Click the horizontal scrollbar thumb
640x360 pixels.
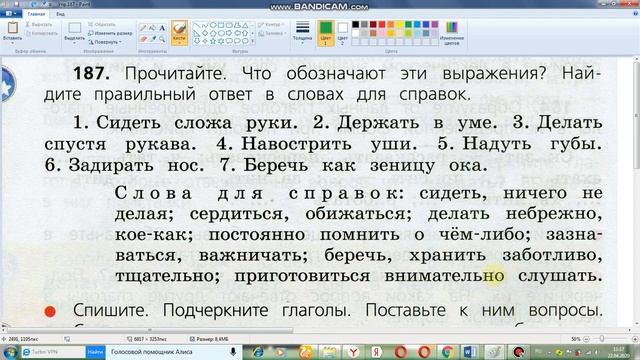150,330
